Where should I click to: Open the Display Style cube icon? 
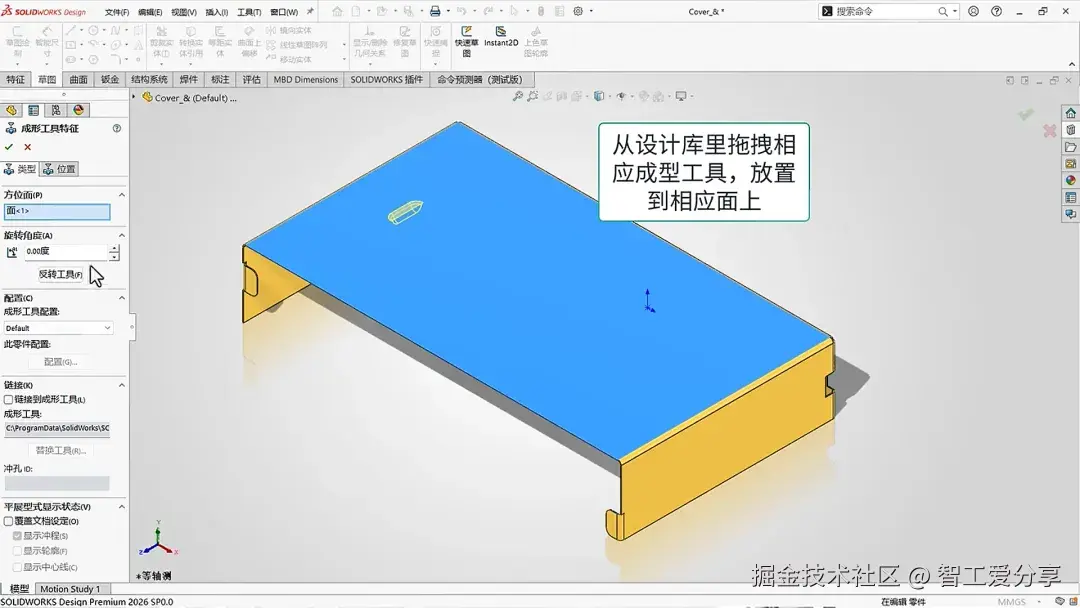599,96
